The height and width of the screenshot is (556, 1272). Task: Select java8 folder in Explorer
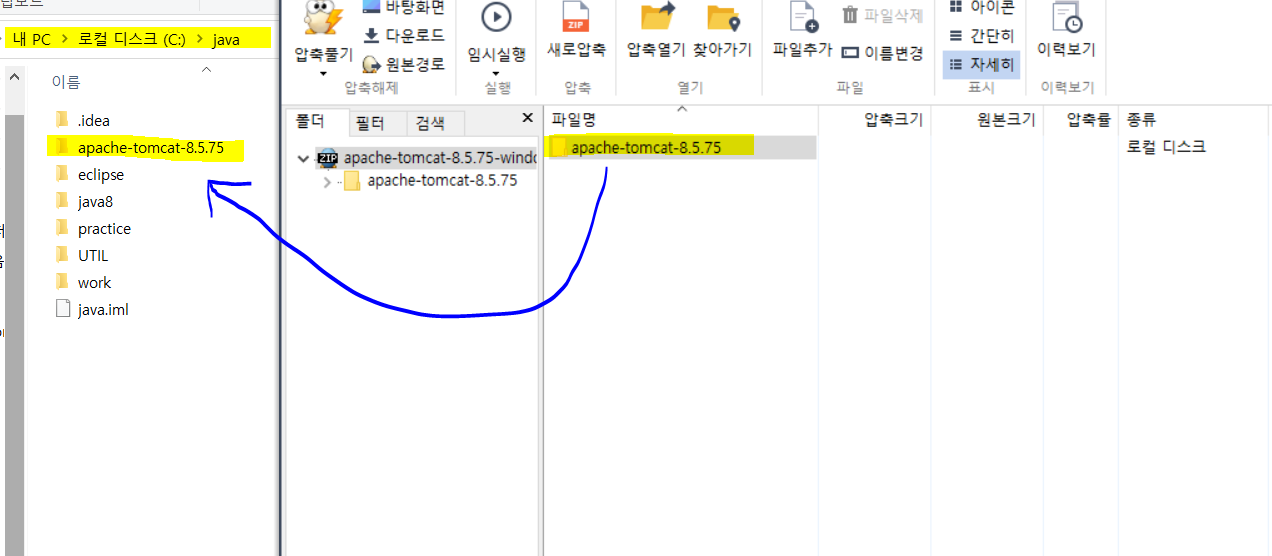tap(82, 201)
